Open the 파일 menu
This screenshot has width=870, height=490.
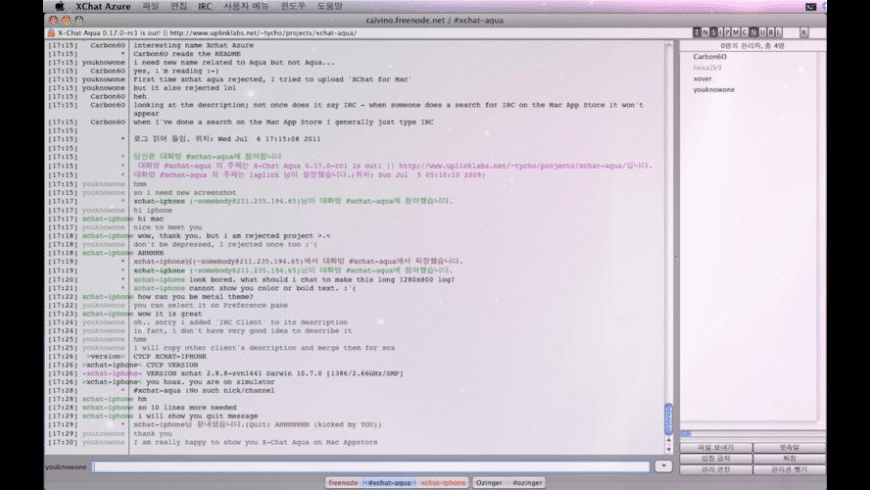(x=150, y=7)
